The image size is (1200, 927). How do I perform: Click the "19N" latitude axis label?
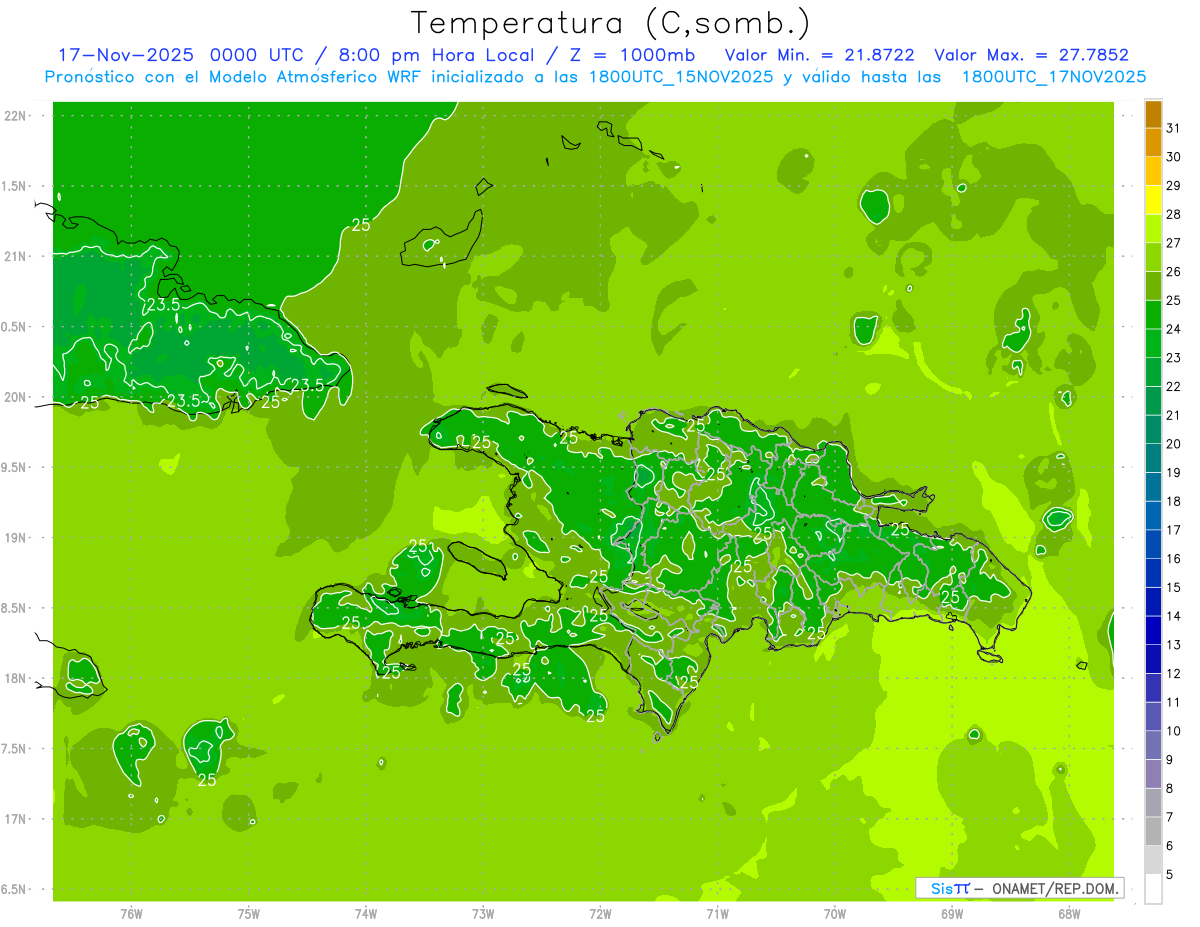coord(16,537)
